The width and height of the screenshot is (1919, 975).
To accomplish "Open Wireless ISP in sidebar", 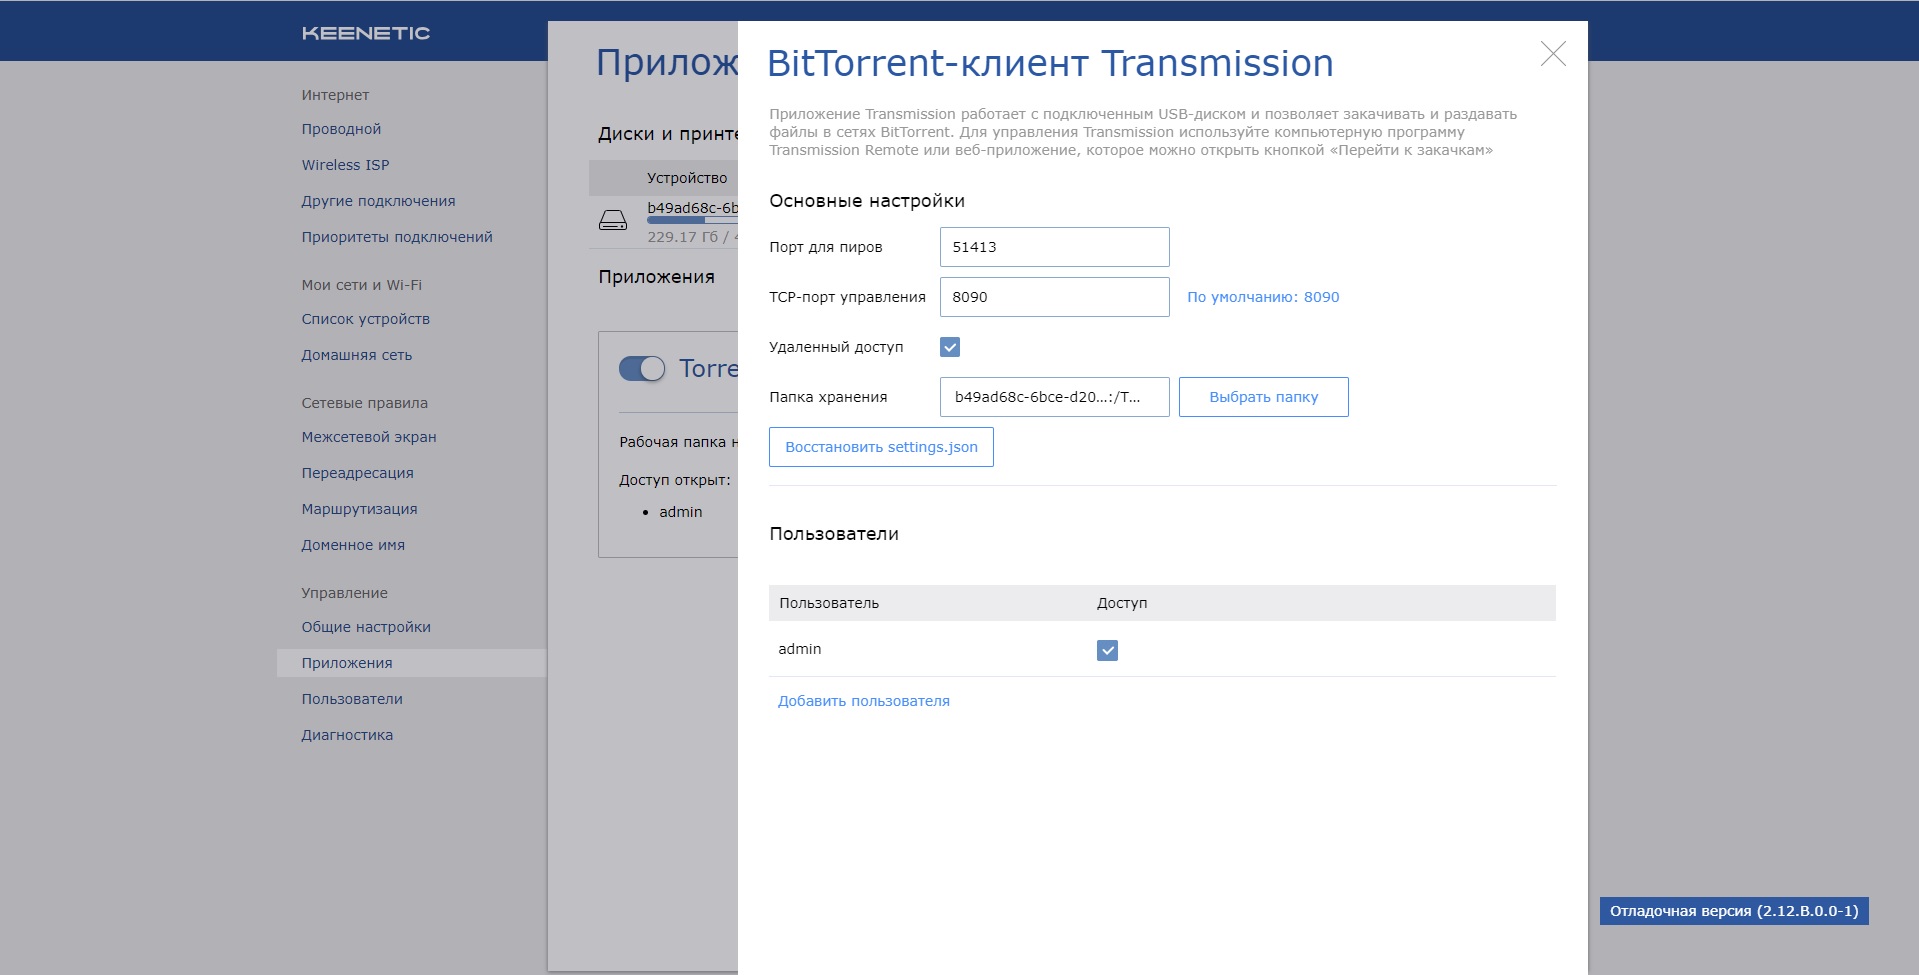I will click(345, 165).
